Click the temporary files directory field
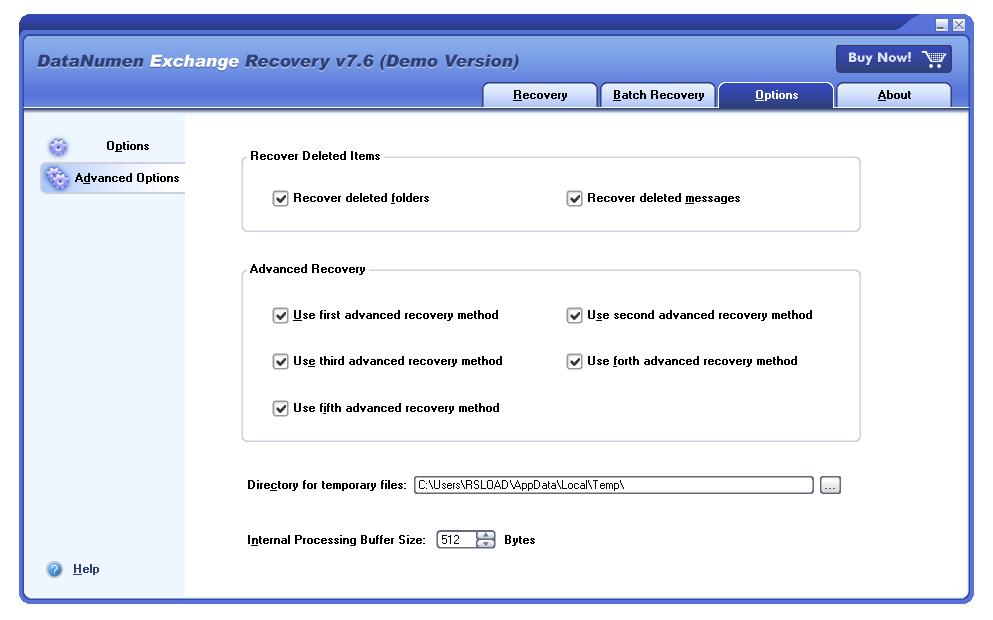 pyautogui.click(x=614, y=486)
